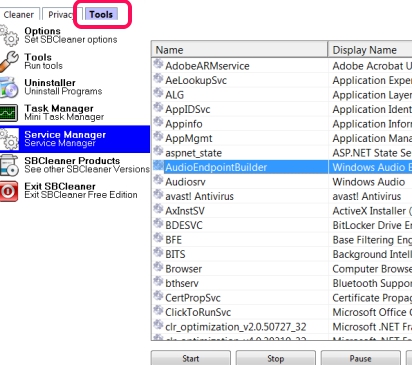Open the Mini Task Manager entry
This screenshot has height=365, width=412.
click(64, 117)
